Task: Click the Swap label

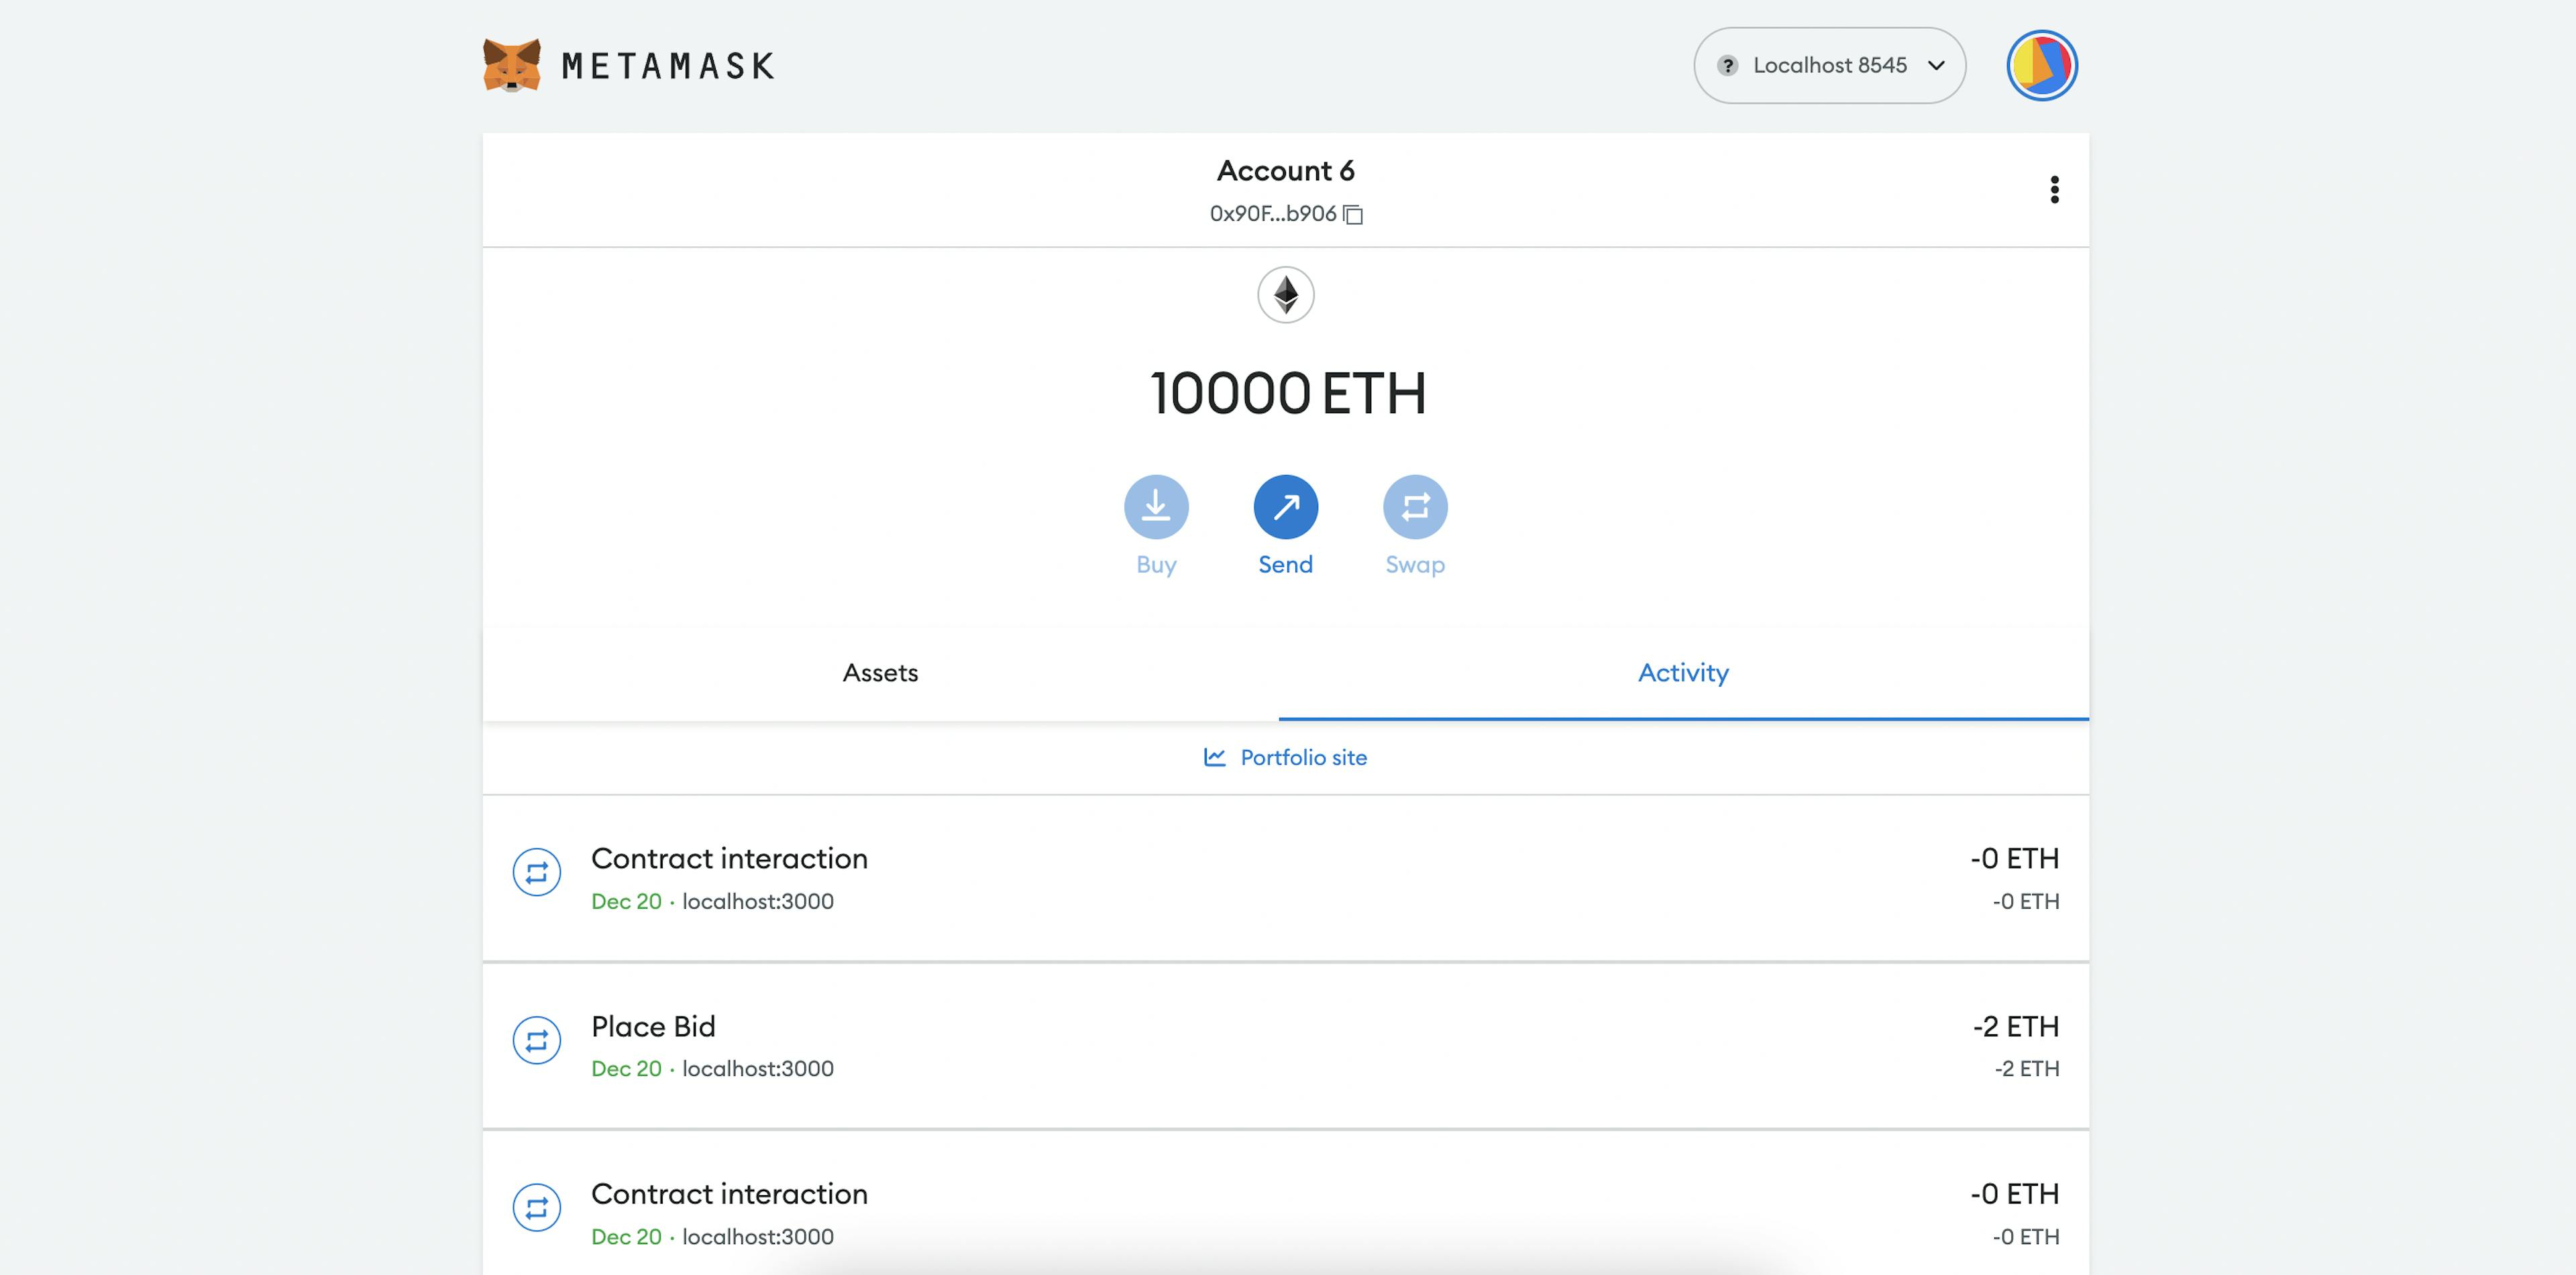Action: pos(1415,565)
